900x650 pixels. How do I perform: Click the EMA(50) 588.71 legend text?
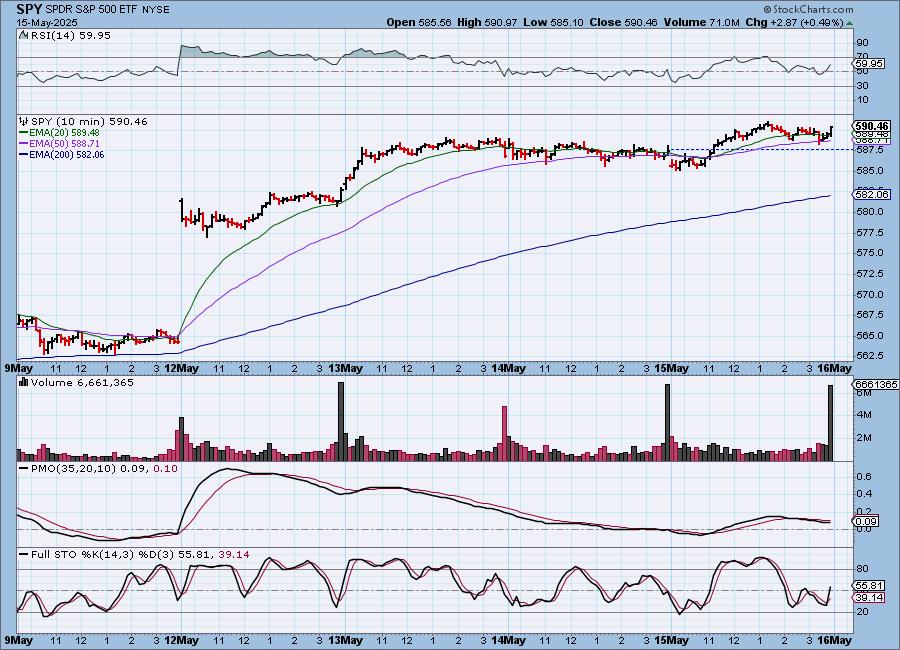click(64, 144)
